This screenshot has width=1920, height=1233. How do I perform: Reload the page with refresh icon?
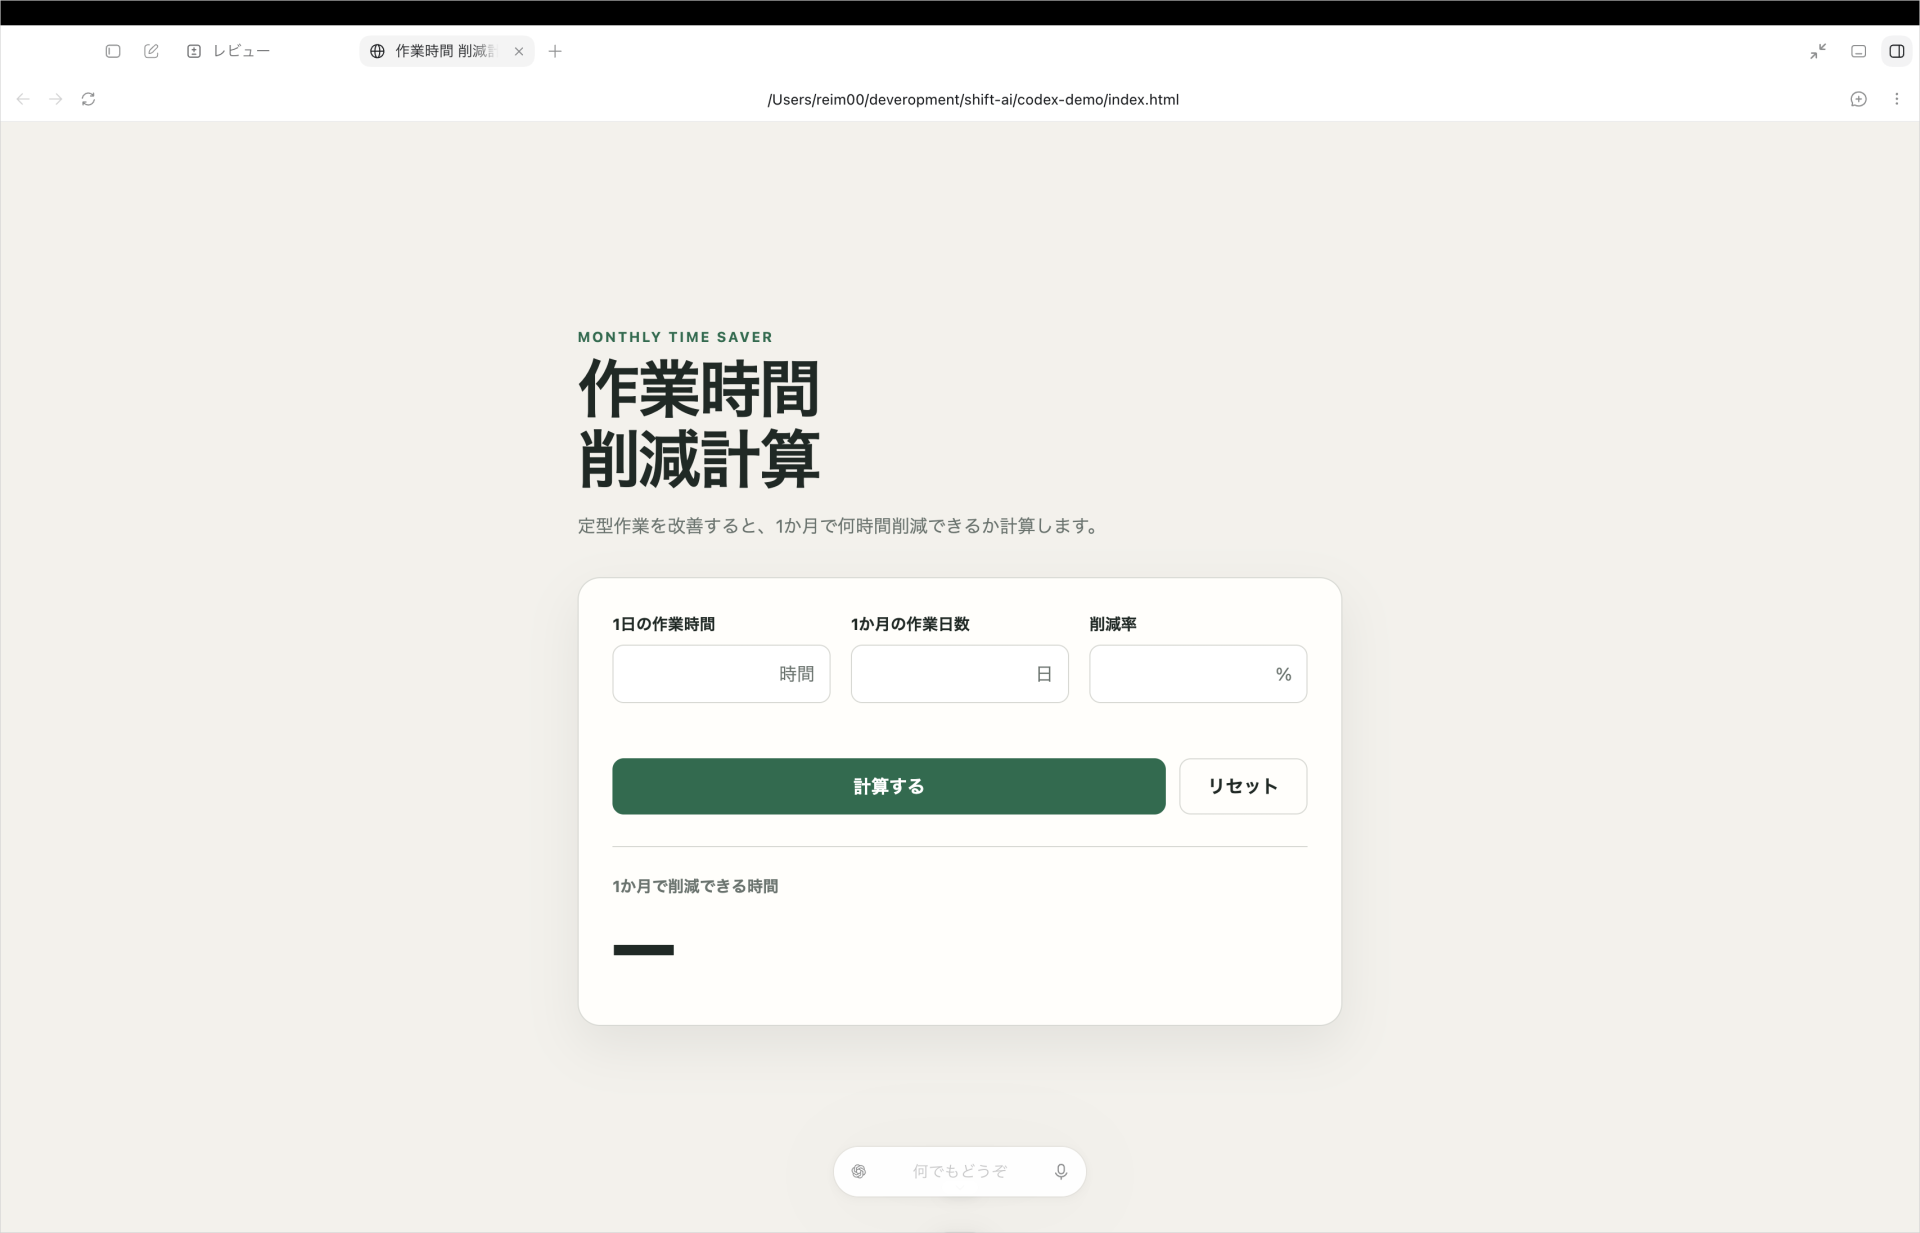88,99
